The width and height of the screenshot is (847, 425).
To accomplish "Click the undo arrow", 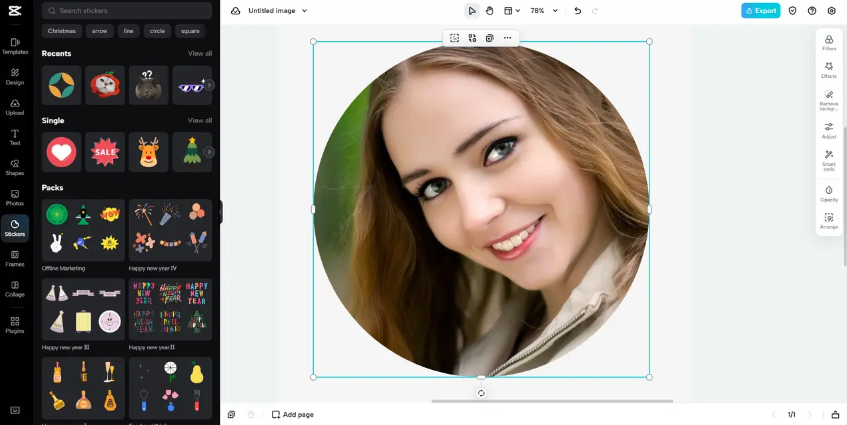I will coord(577,11).
